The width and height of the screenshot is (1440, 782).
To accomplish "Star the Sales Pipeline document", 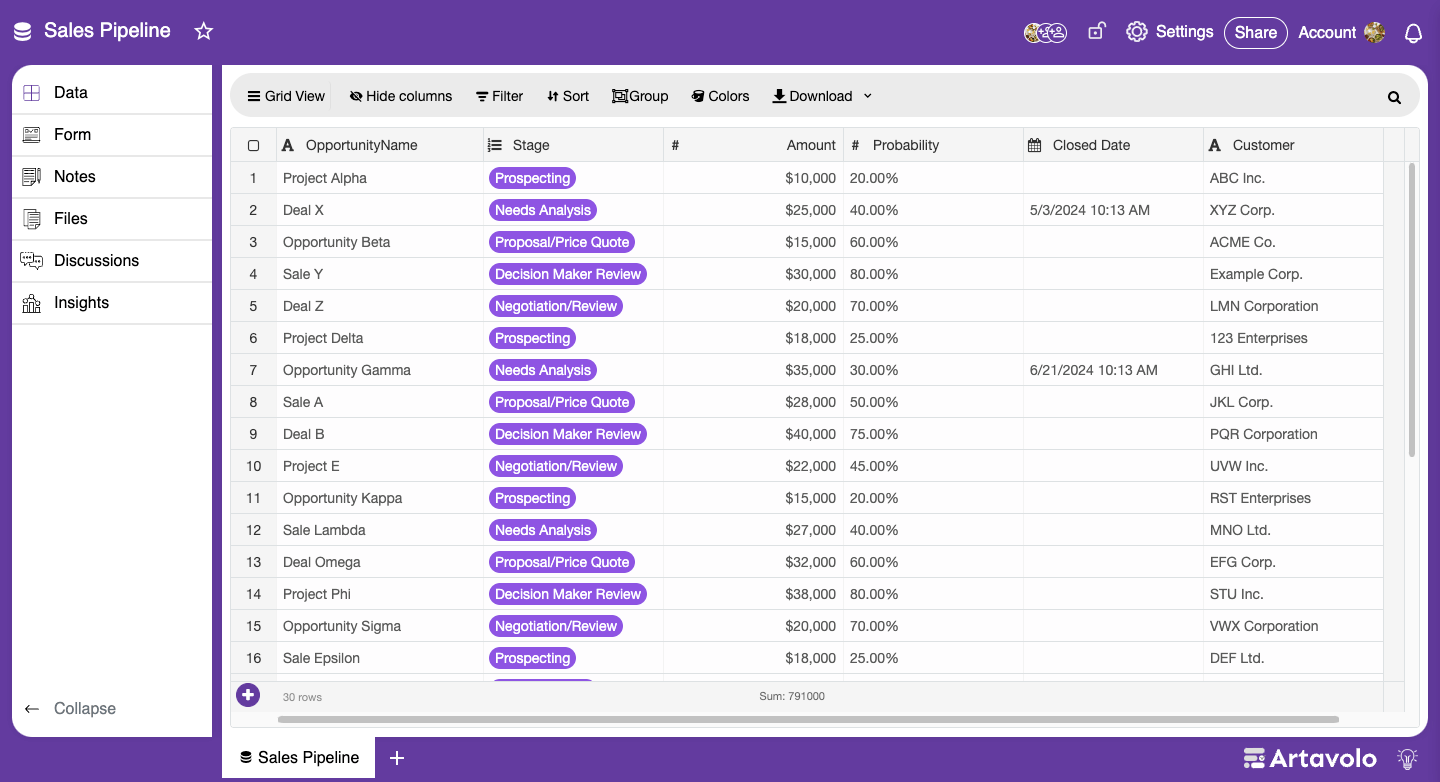I will pos(204,31).
